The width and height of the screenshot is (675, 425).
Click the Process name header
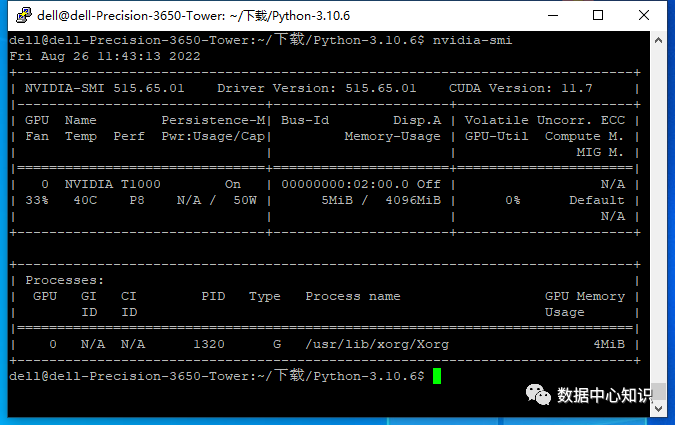353,296
